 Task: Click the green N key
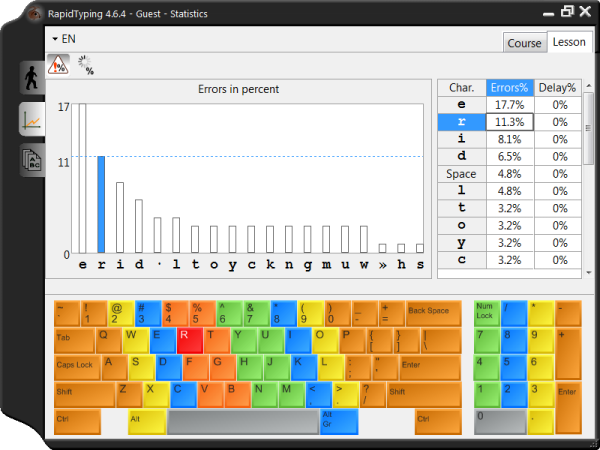tap(264, 395)
